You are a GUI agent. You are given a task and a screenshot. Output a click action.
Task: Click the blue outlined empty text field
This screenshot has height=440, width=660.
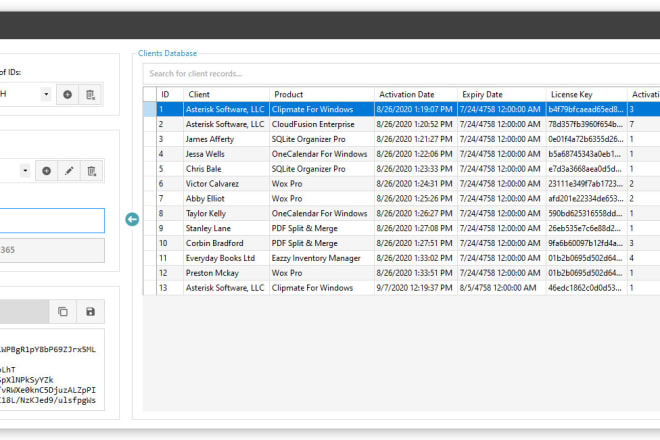click(x=52, y=220)
